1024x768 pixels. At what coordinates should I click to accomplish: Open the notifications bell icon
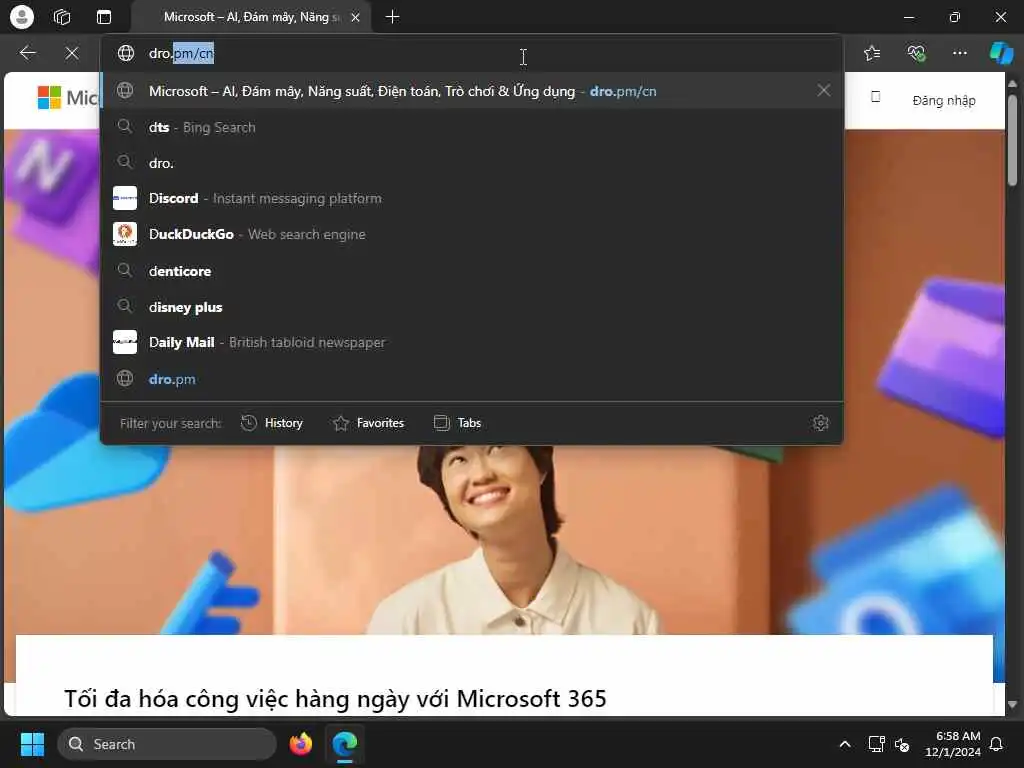coord(997,744)
